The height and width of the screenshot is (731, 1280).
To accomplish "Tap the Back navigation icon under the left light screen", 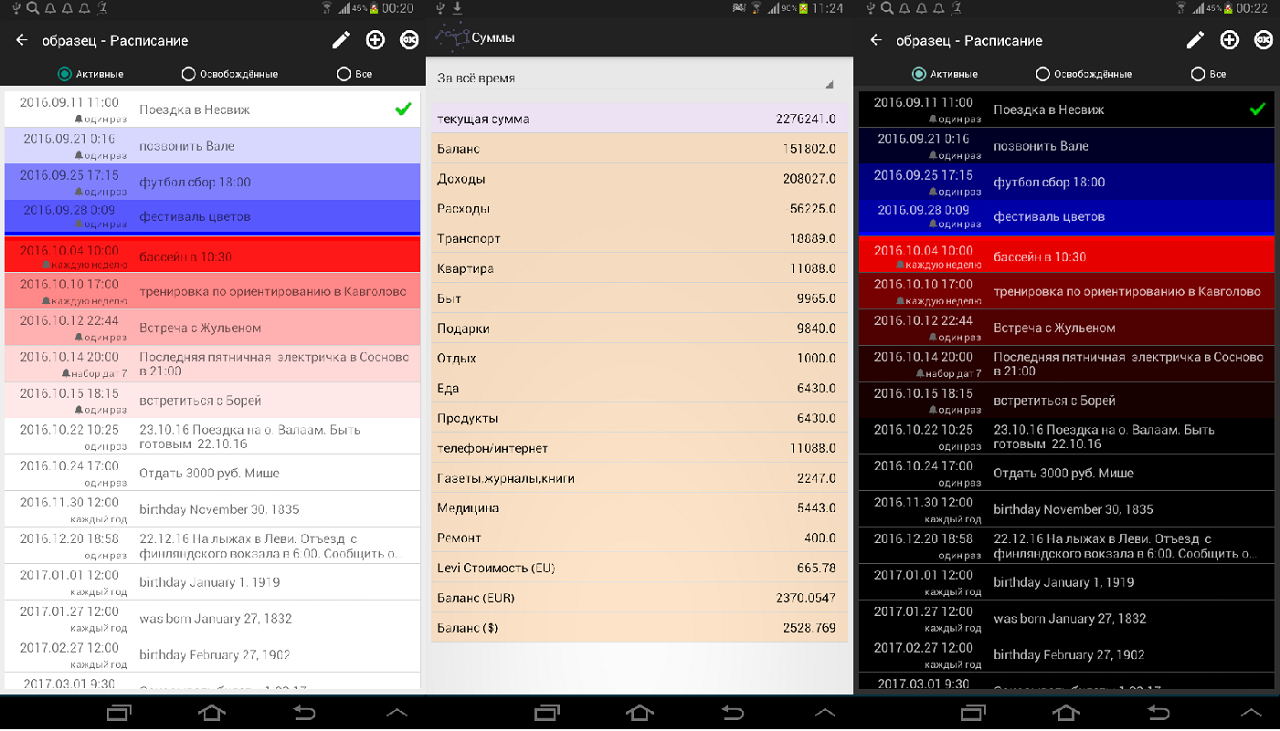I will 304,713.
